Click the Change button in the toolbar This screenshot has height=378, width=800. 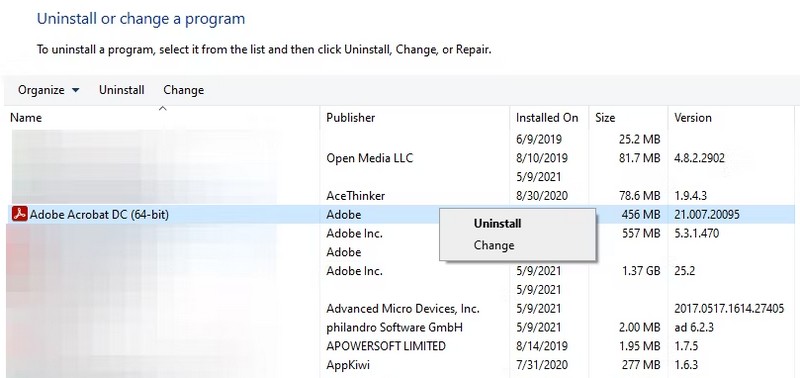coord(184,90)
